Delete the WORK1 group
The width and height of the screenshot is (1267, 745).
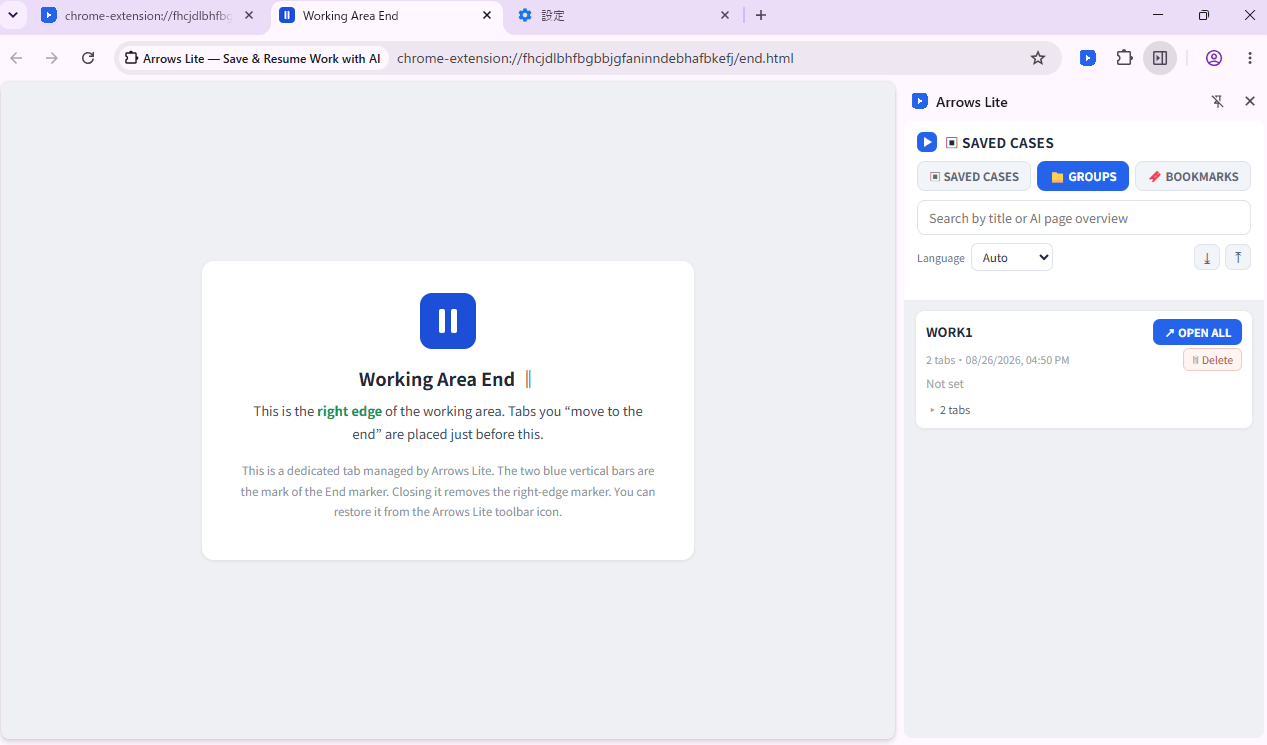(x=1212, y=360)
